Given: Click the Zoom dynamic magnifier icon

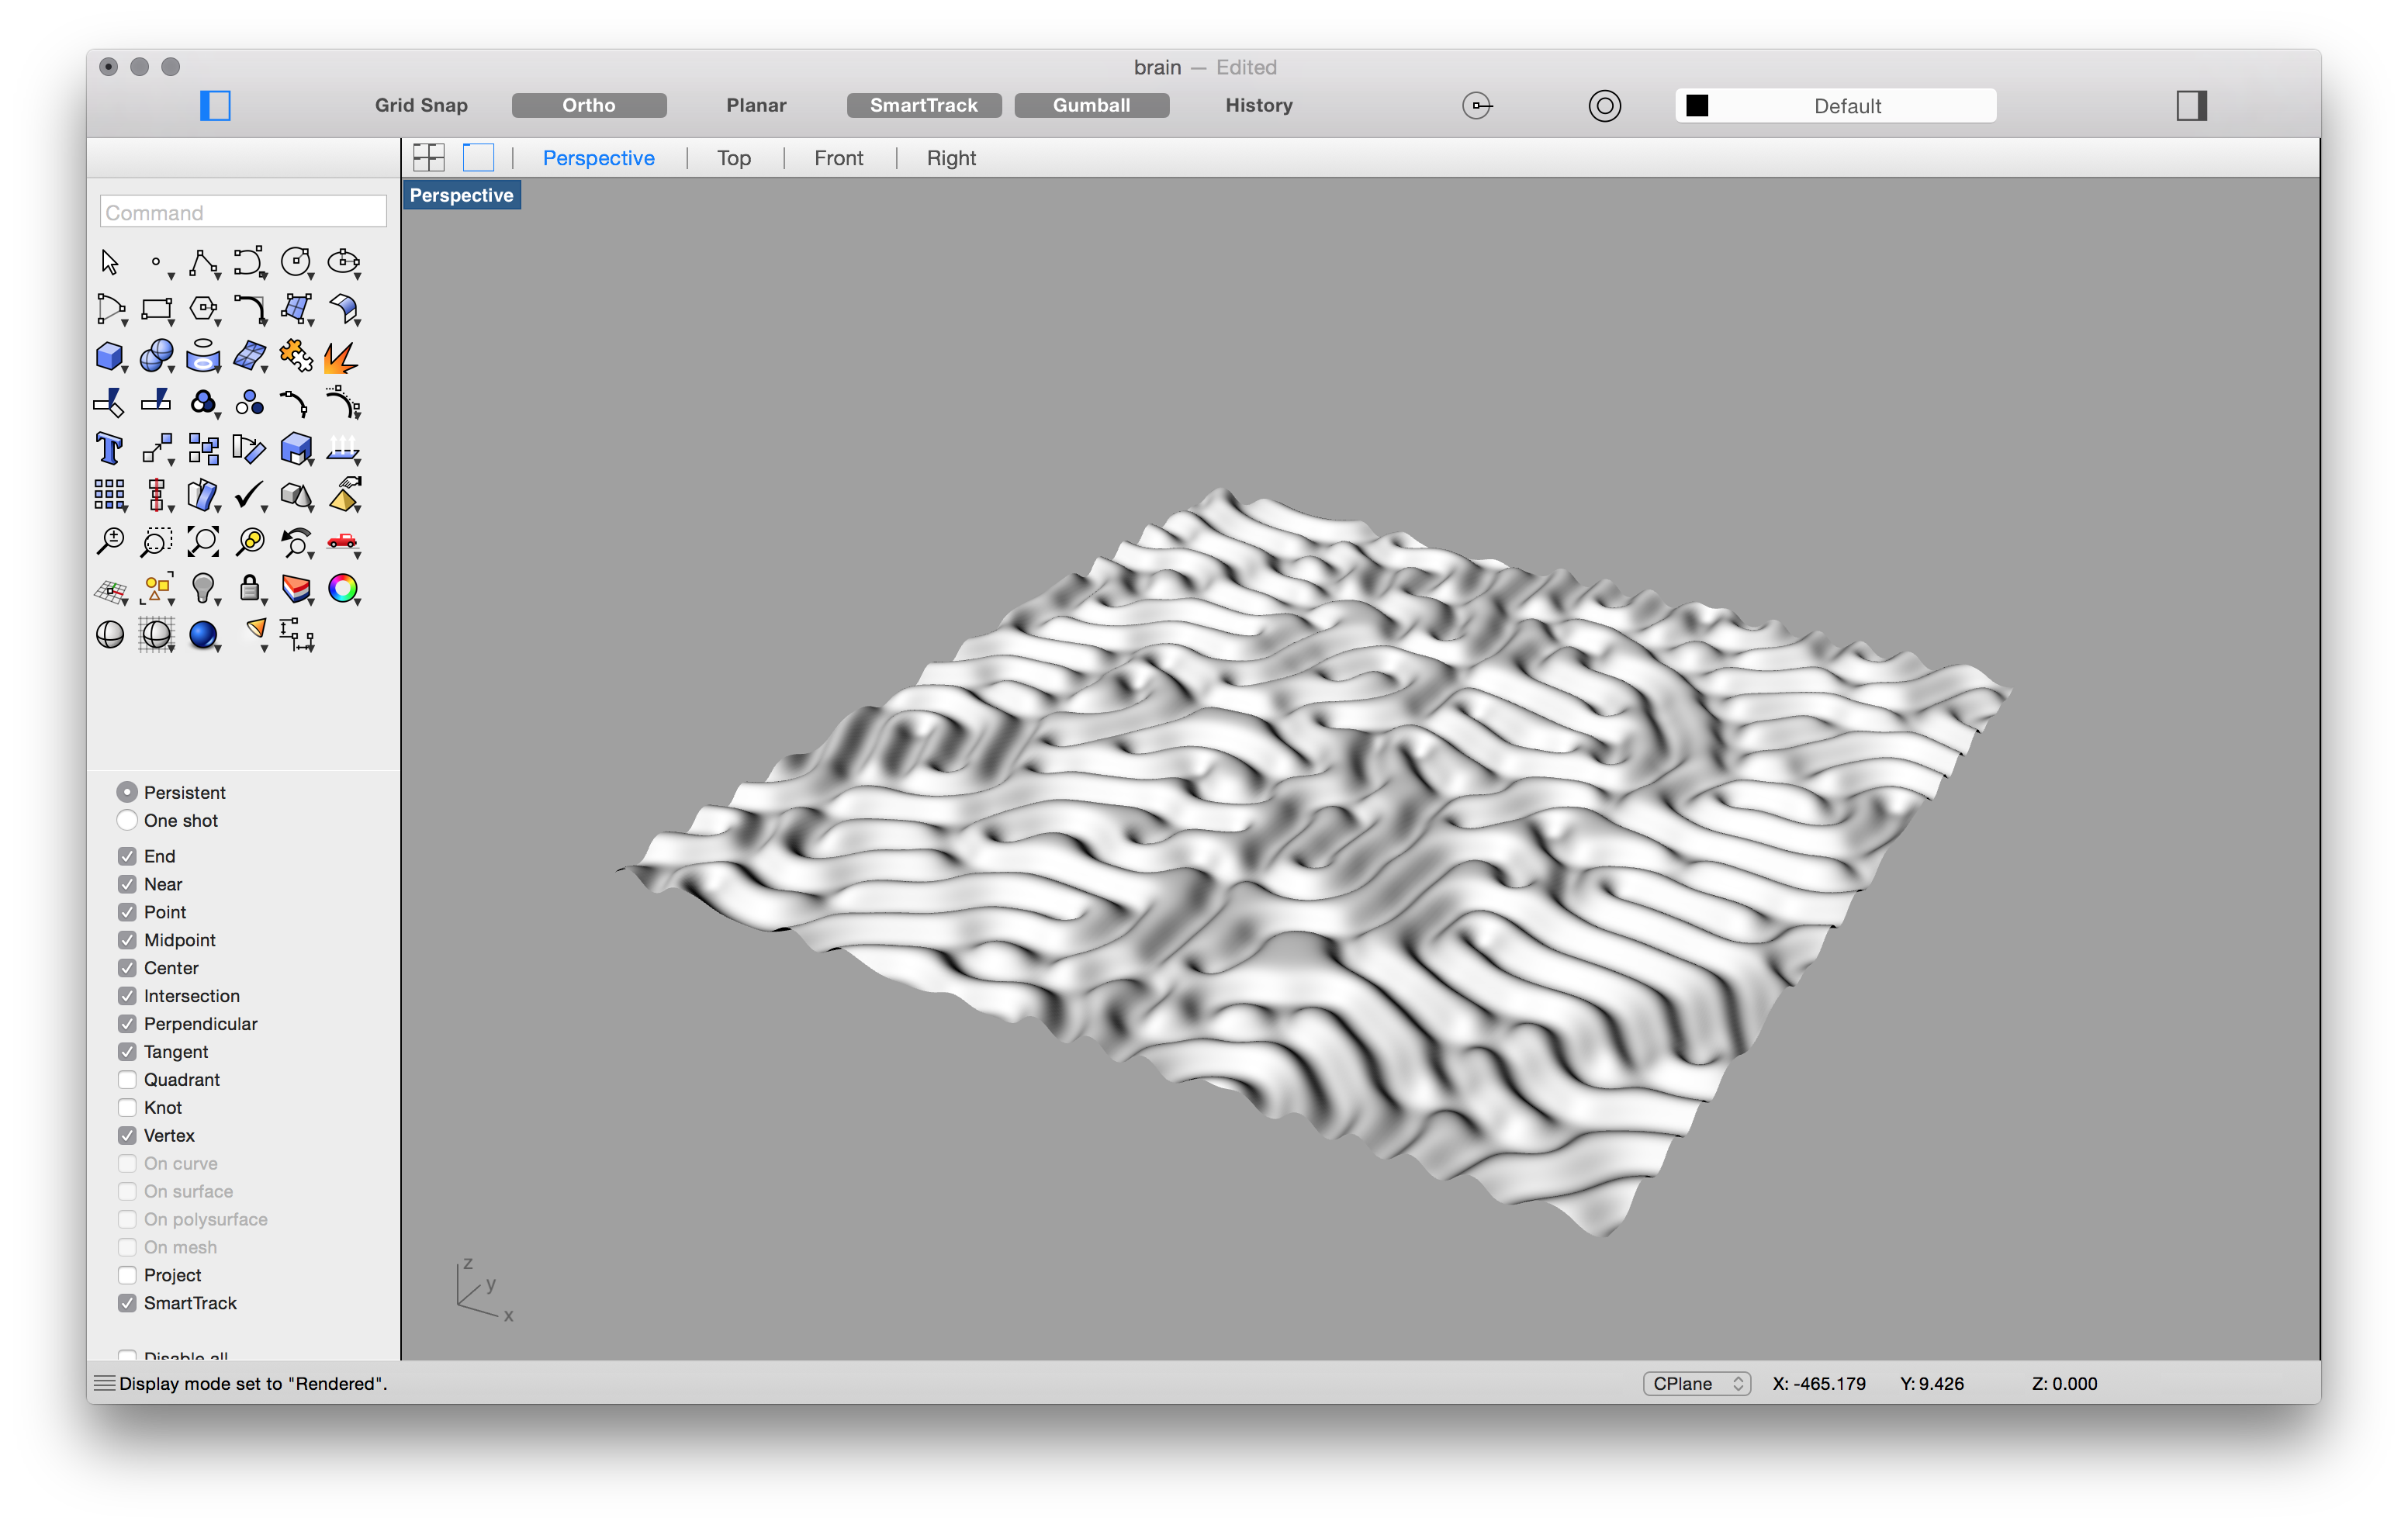Looking at the screenshot, I should (x=110, y=542).
